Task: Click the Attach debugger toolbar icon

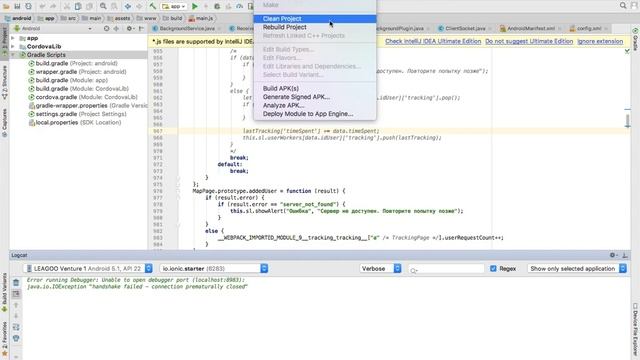Action: [251, 6]
